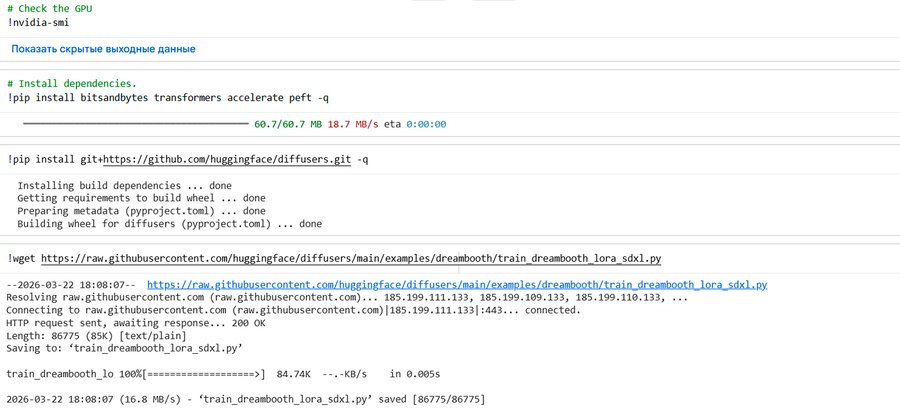The image size is (900, 419).
Task: Click the '!nvidia-smi' code line
Action: coord(38,22)
